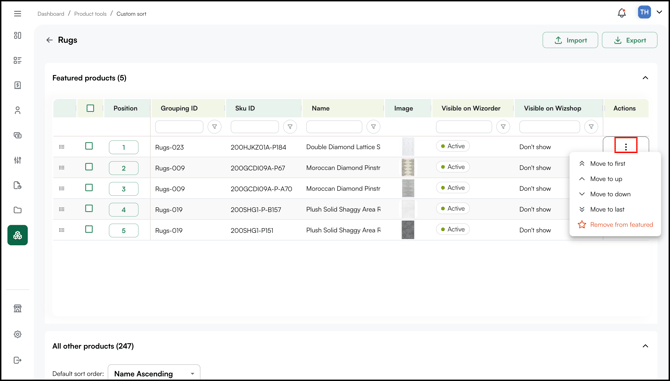Click the logout icon in the sidebar
The height and width of the screenshot is (381, 670).
(18, 360)
